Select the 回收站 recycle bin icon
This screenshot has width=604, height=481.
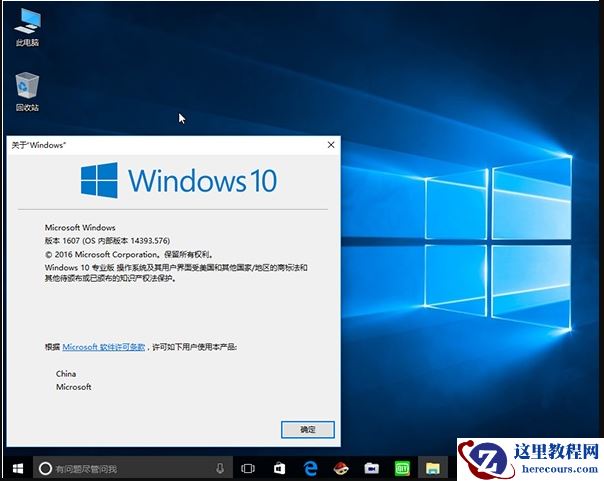point(27,92)
